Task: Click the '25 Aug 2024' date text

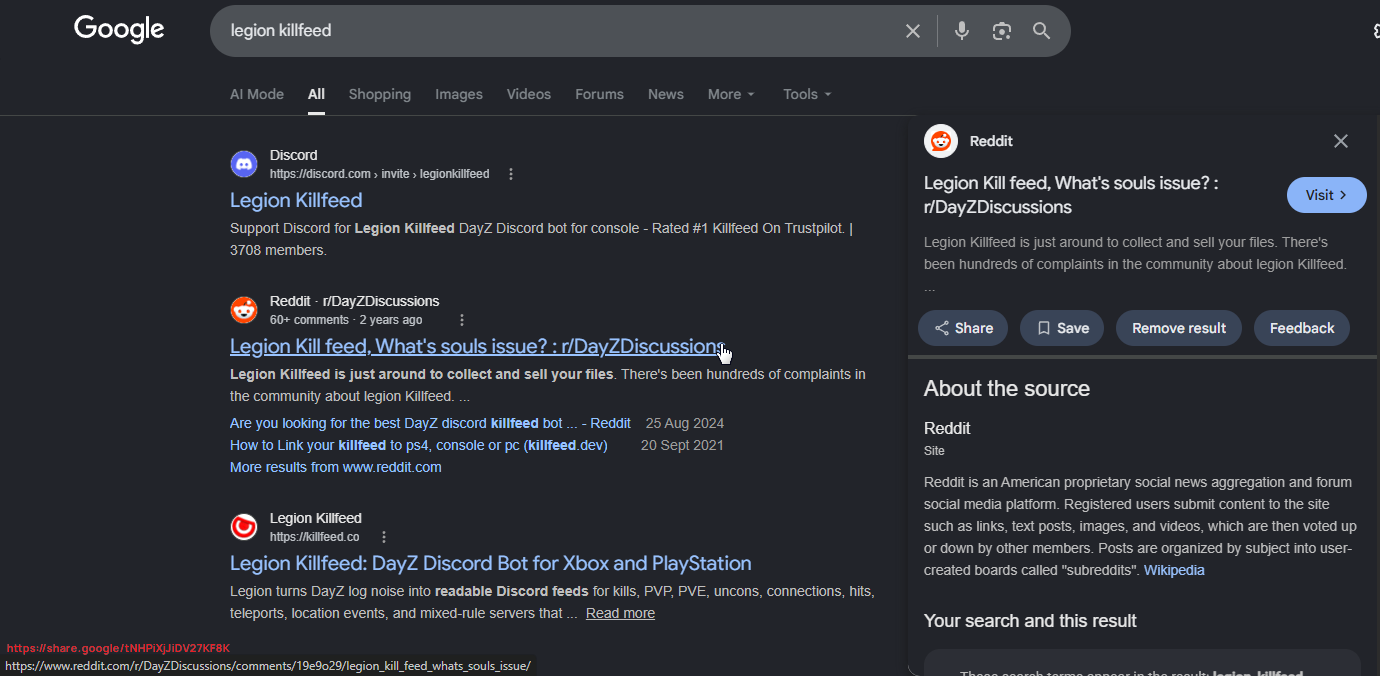Action: click(685, 423)
